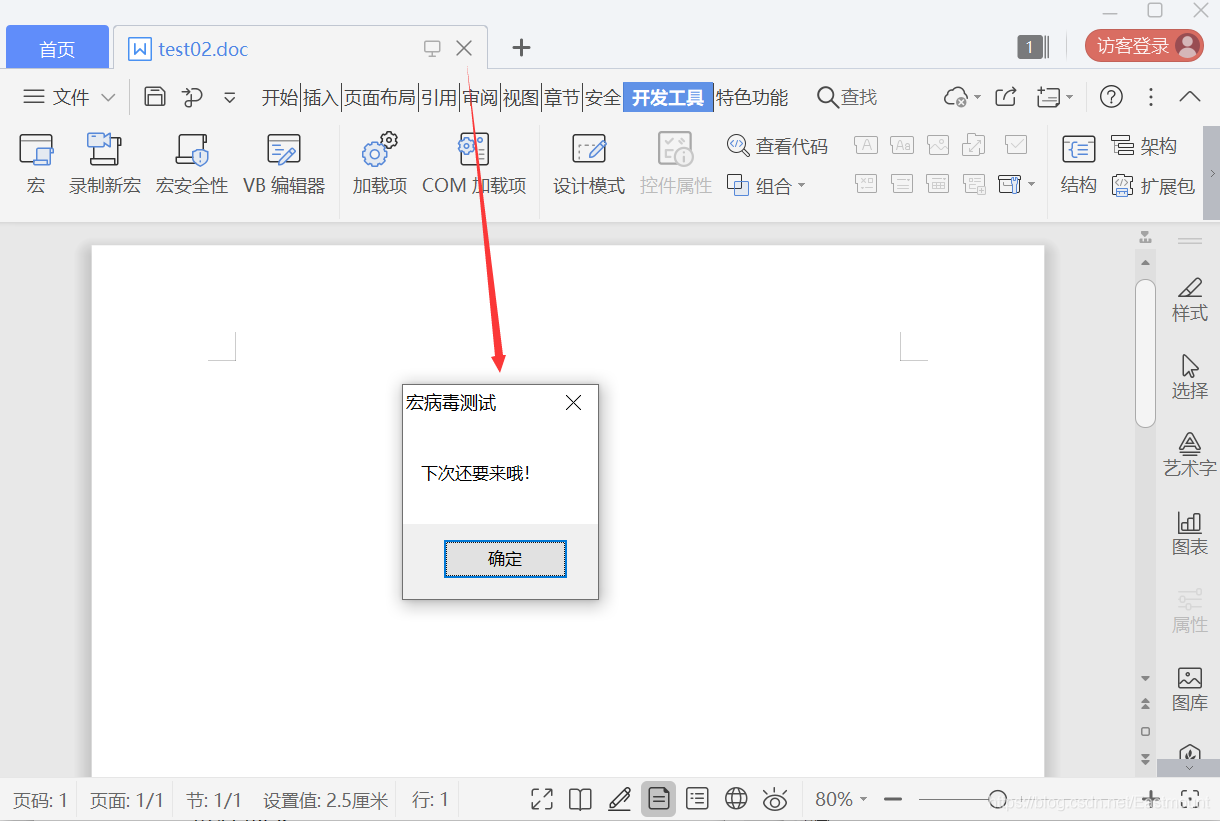Image resolution: width=1220 pixels, height=821 pixels.
Task: Open 扩展包 expansion packs
Action: (1153, 185)
